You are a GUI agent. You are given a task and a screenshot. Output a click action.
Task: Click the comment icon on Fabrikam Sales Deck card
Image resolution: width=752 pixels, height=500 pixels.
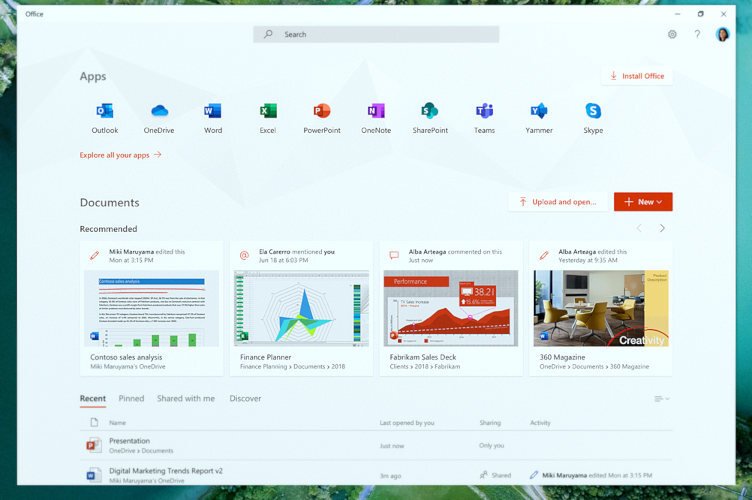coord(394,256)
